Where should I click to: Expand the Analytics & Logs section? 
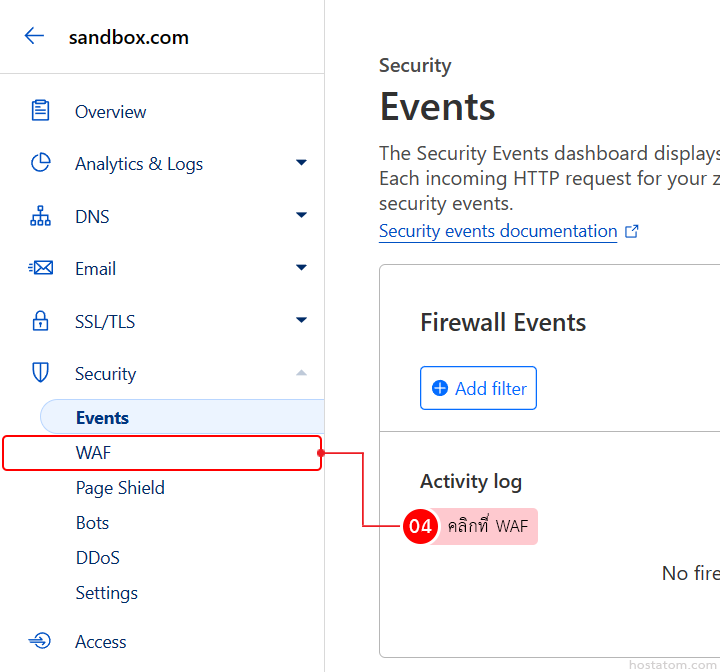pyautogui.click(x=301, y=163)
